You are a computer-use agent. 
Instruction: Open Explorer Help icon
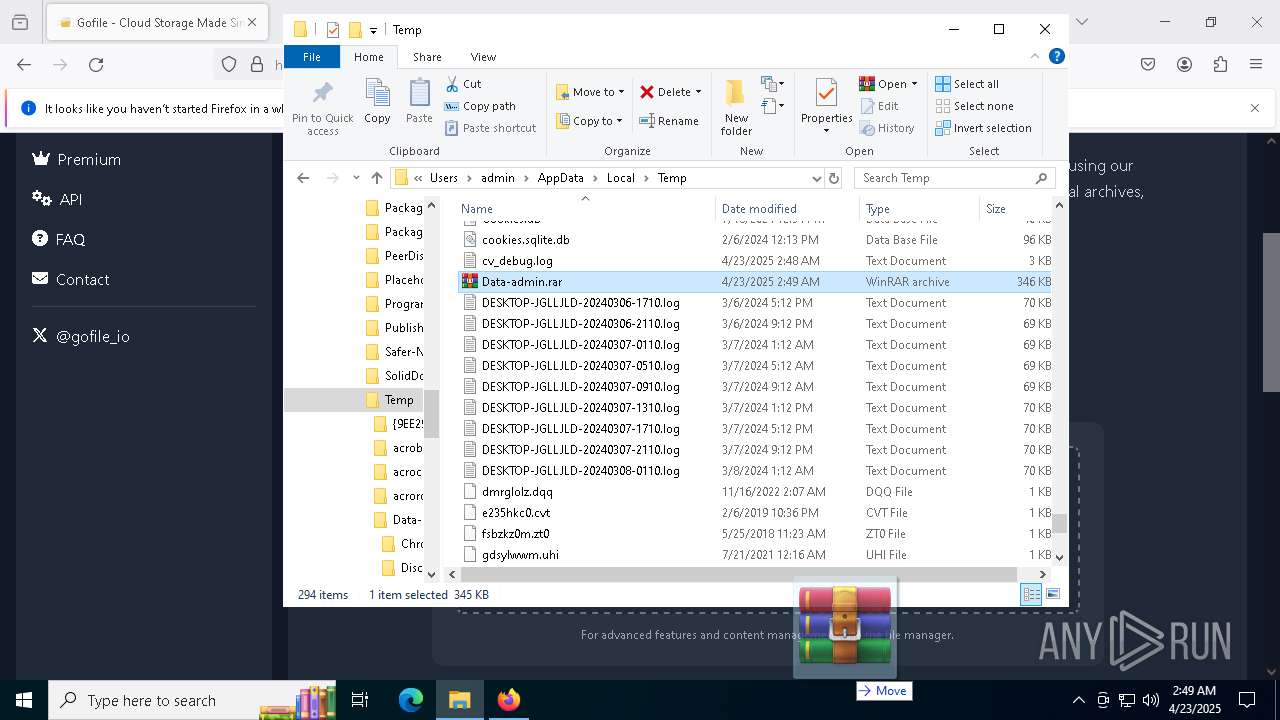pyautogui.click(x=1056, y=57)
